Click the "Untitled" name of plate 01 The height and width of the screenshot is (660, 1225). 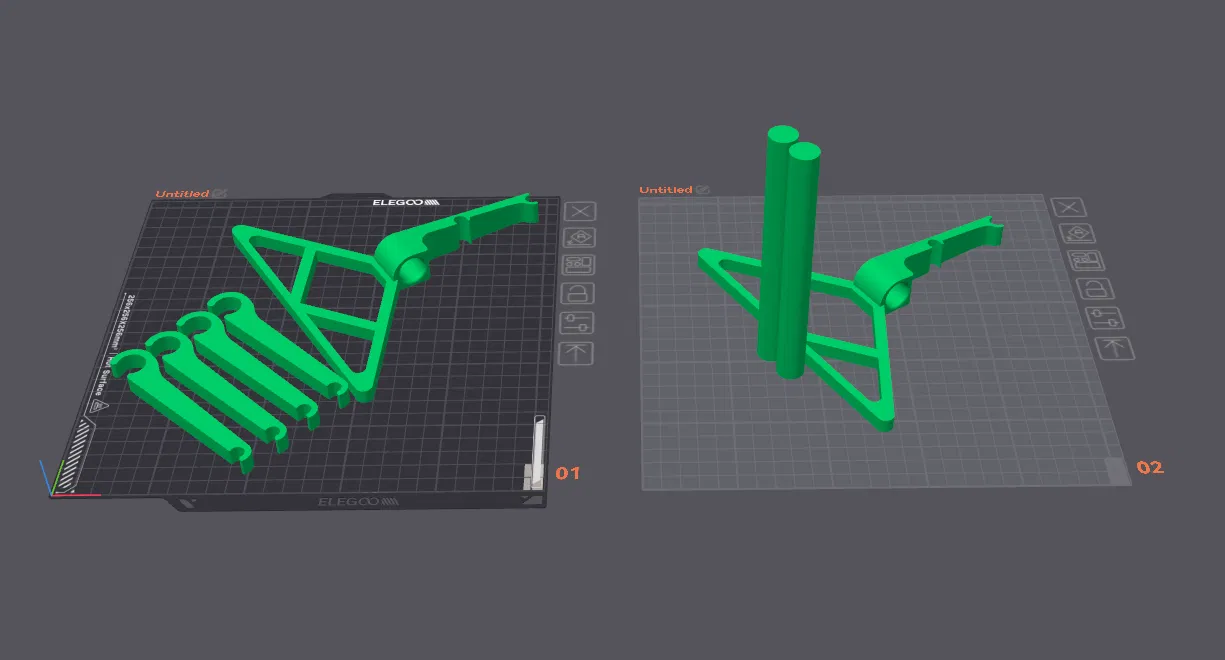[x=182, y=194]
